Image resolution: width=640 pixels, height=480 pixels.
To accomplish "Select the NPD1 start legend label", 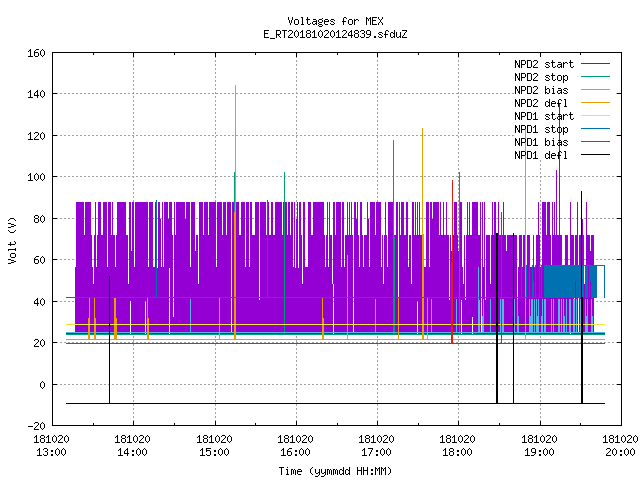I will pyautogui.click(x=544, y=116).
